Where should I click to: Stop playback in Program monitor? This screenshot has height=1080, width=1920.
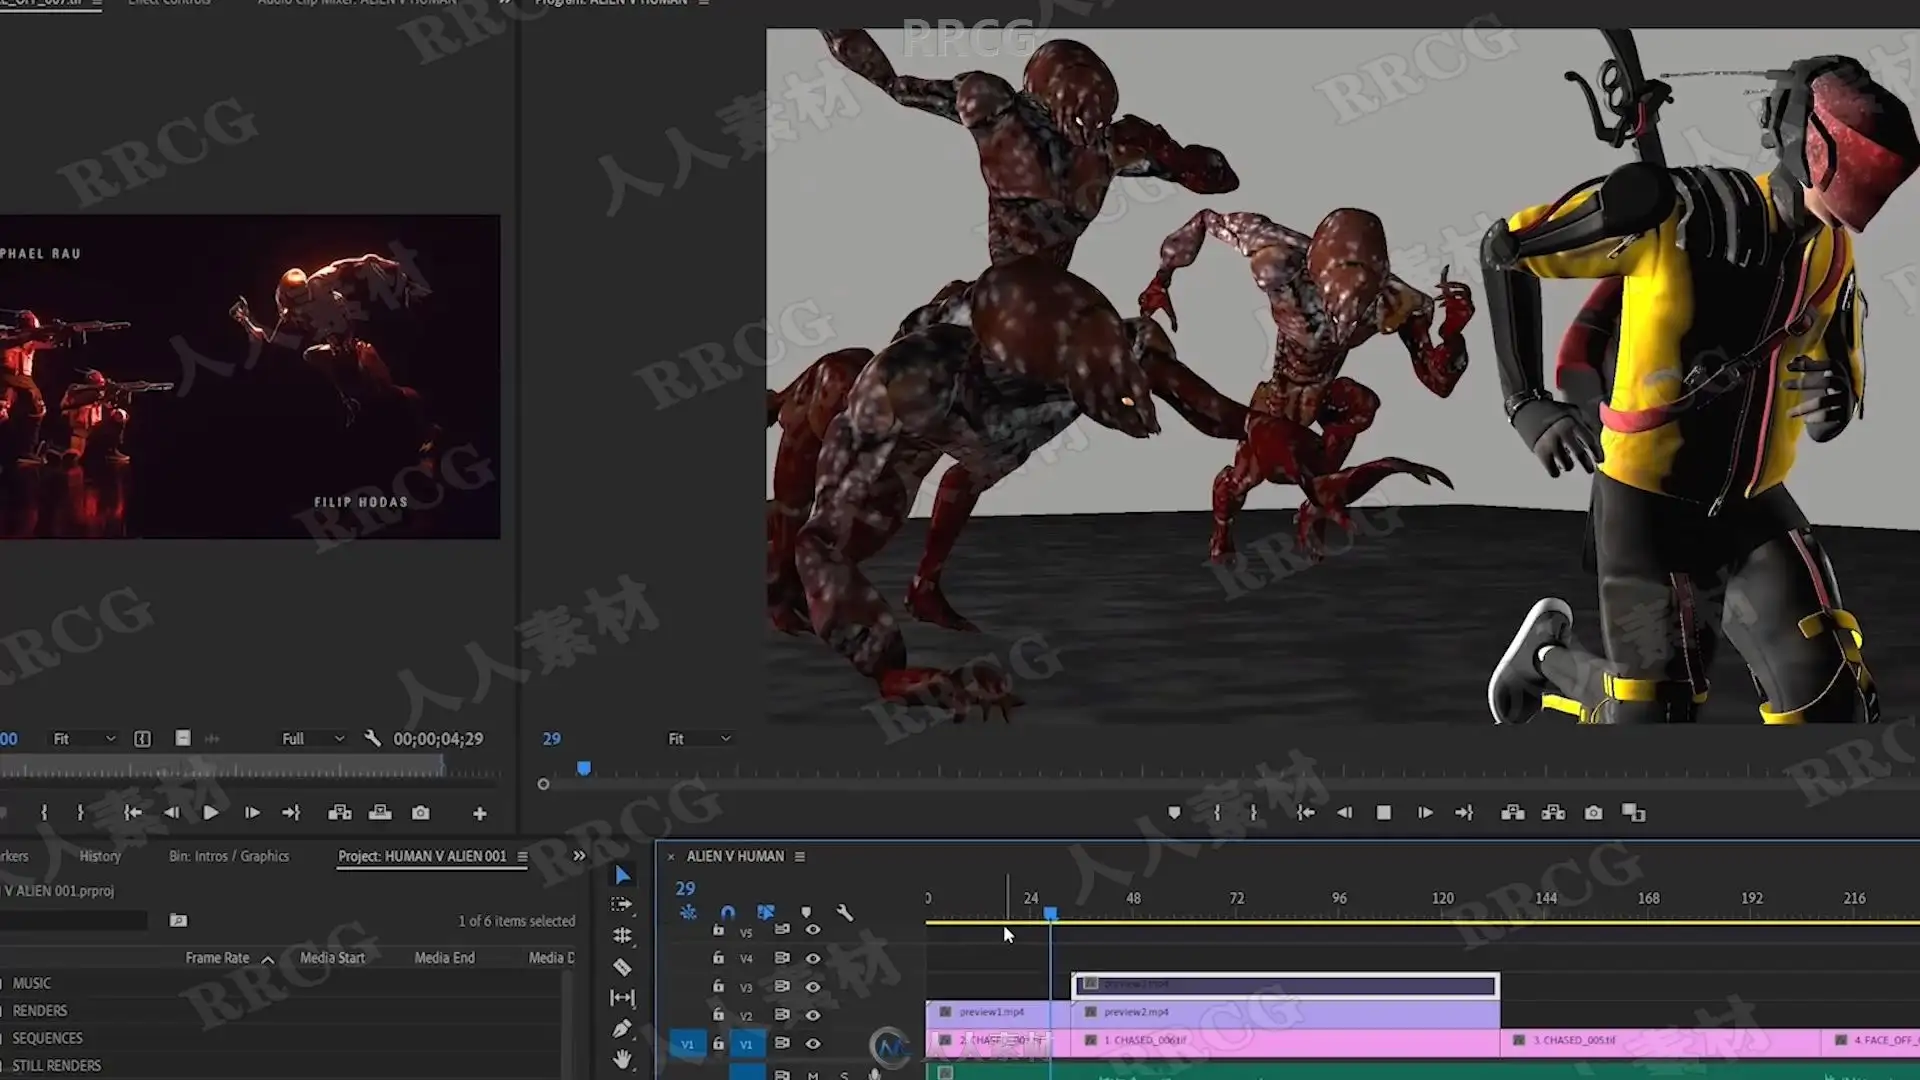1384,813
